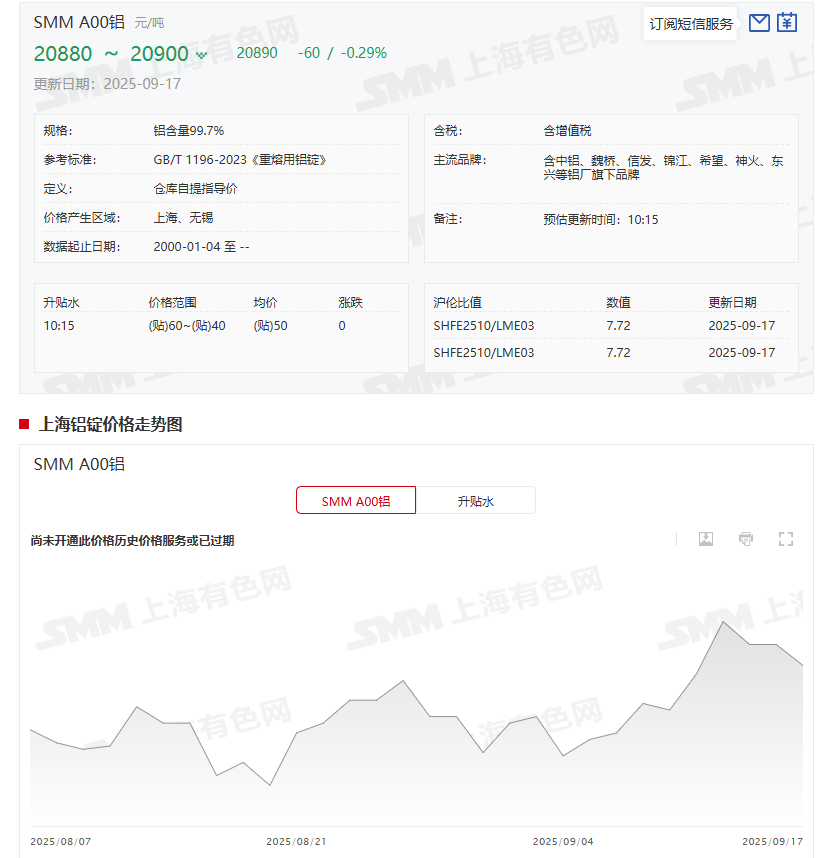Click the average price 20890
Image resolution: width=817 pixels, height=858 pixels.
257,53
